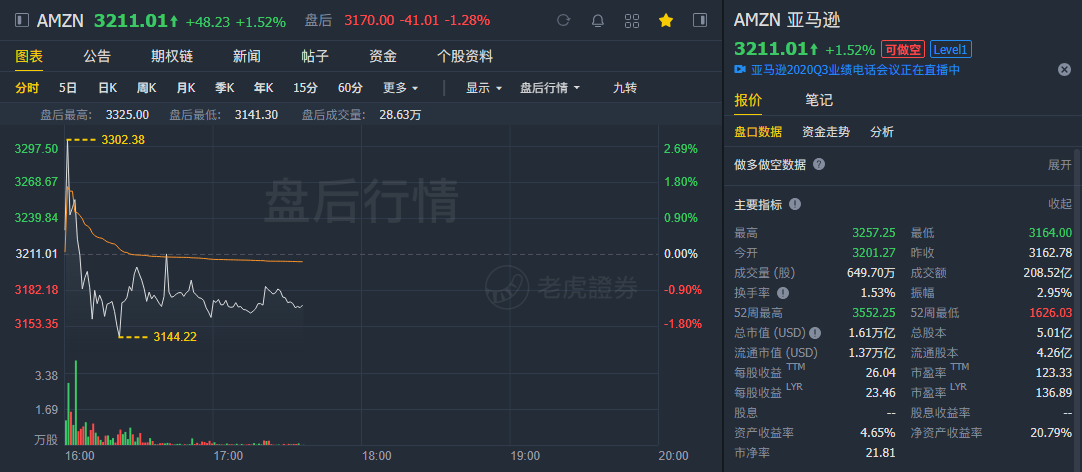Open the 亚马逊2020Q3业绩电话会议 live link

pyautogui.click(x=856, y=70)
